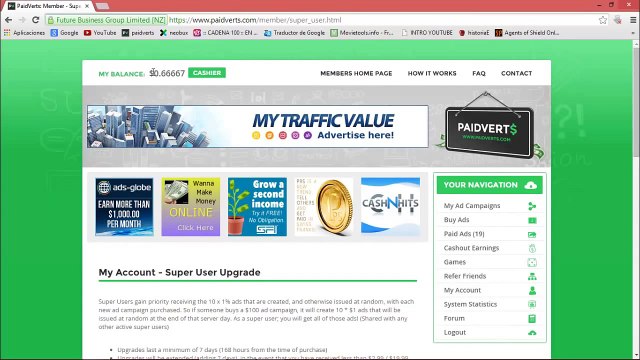Open a new browser tab
The image size is (640, 360).
coord(102,6)
